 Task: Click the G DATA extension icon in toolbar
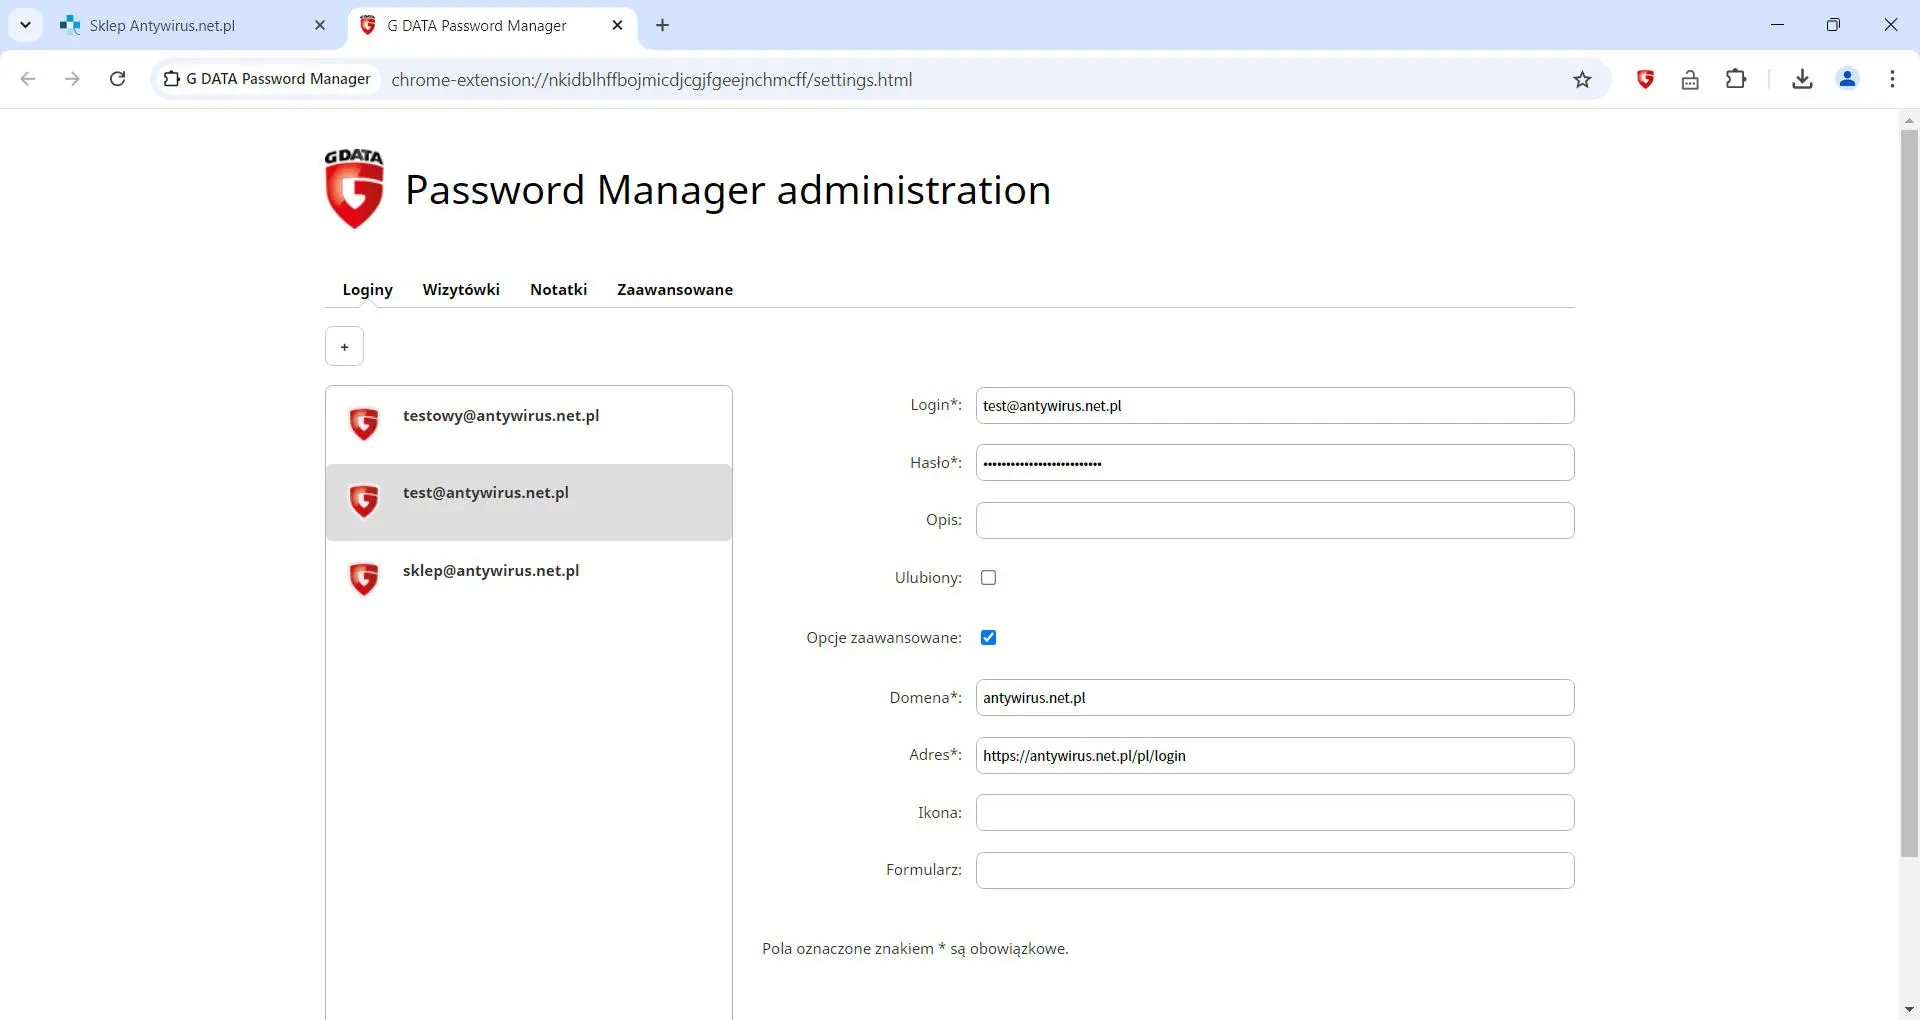1645,79
